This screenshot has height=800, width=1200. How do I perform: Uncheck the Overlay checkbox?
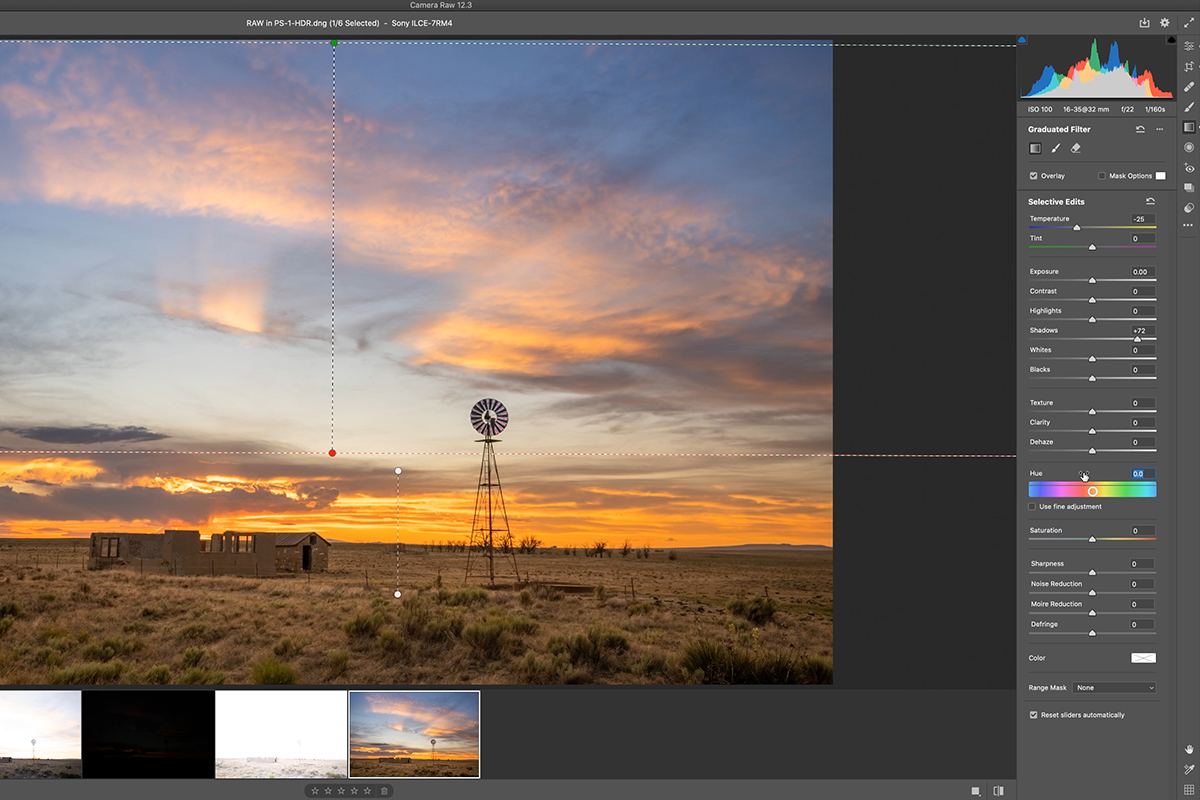pyautogui.click(x=1034, y=175)
